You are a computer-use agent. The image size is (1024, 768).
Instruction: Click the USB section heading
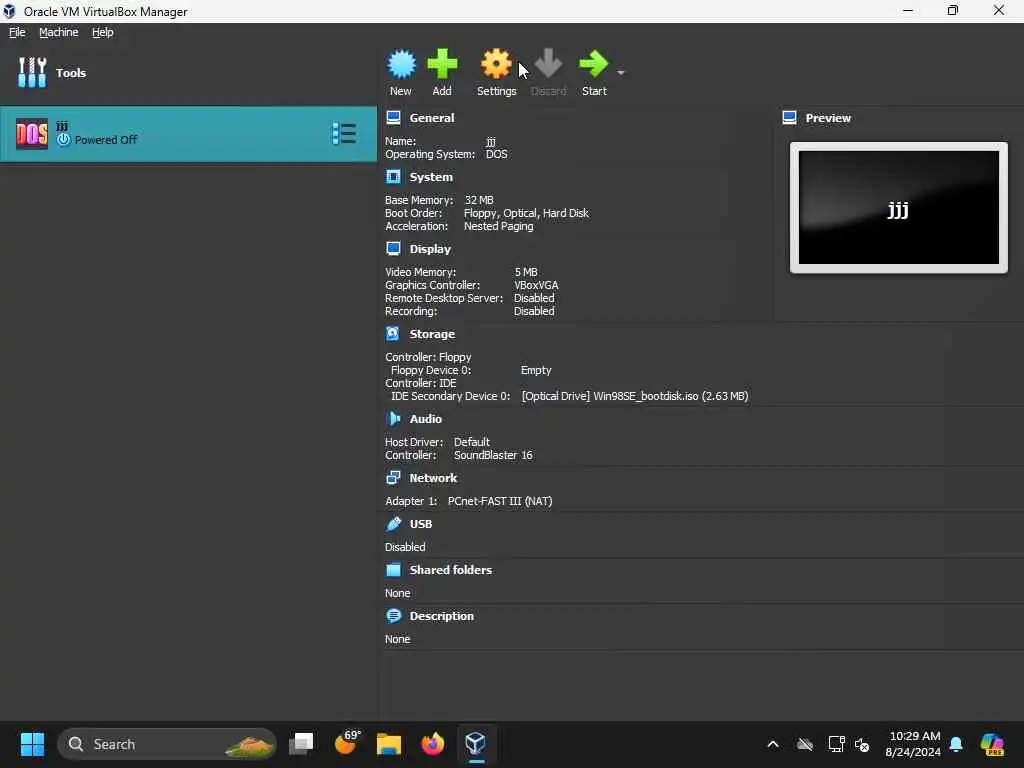421,524
